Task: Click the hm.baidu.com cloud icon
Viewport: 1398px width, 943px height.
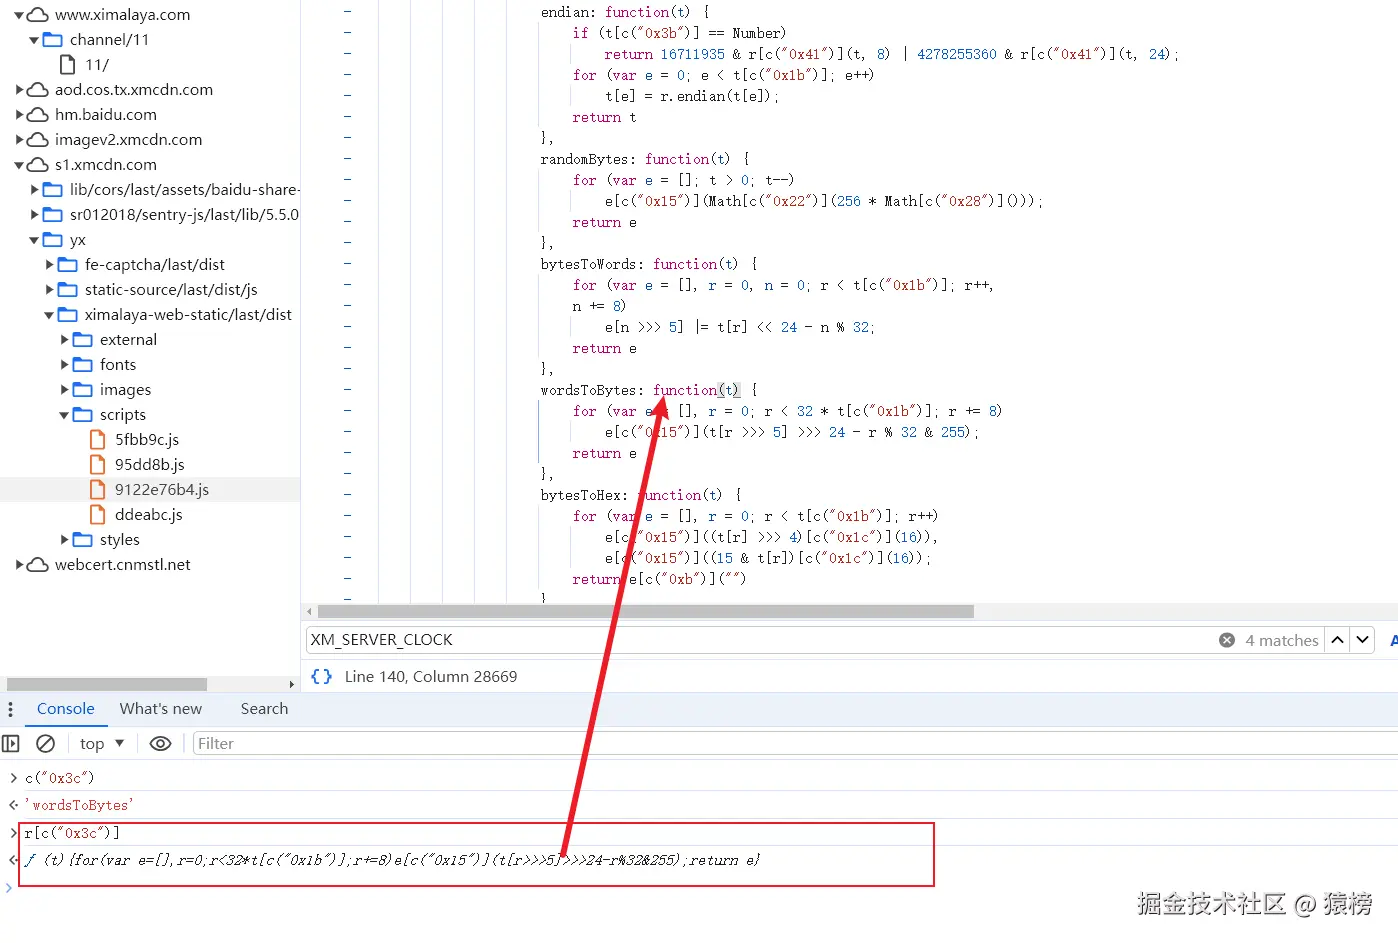Action: coord(38,115)
